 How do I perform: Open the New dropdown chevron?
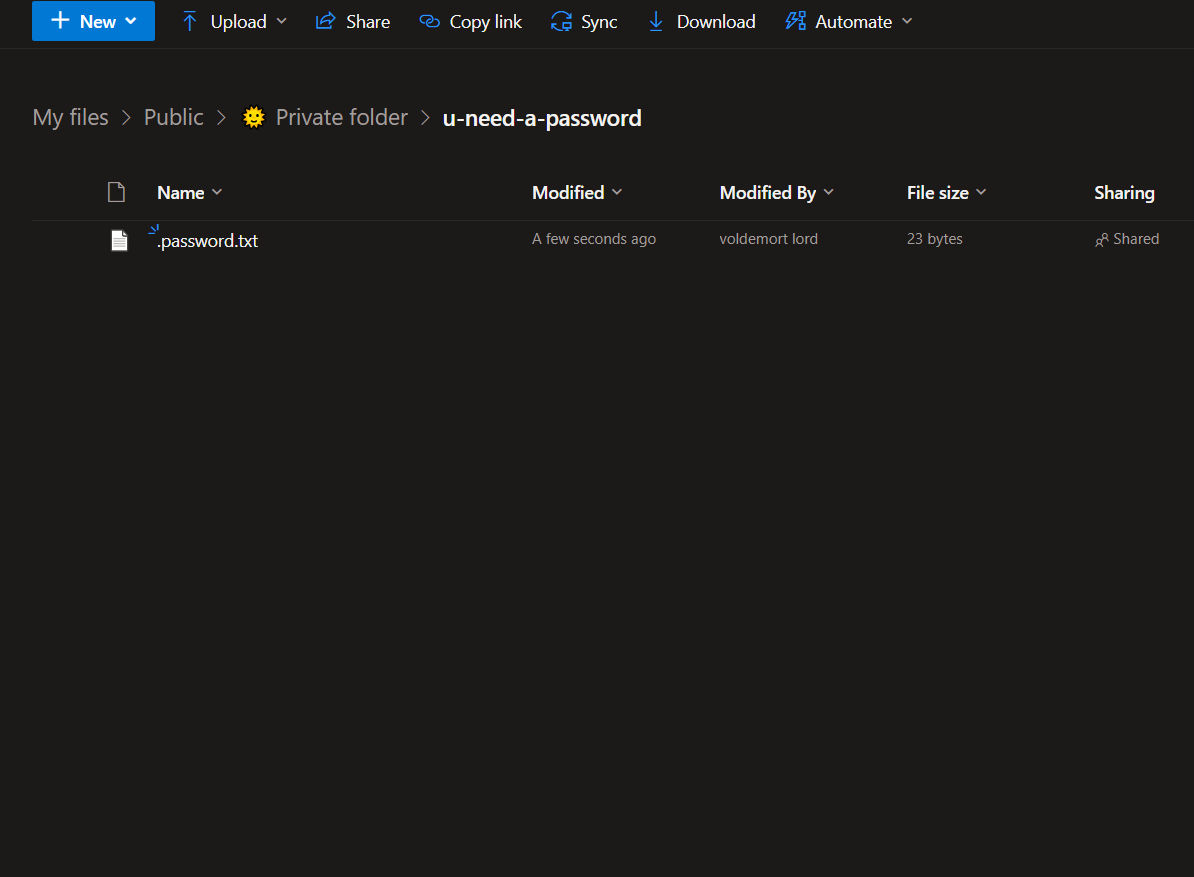tap(131, 21)
